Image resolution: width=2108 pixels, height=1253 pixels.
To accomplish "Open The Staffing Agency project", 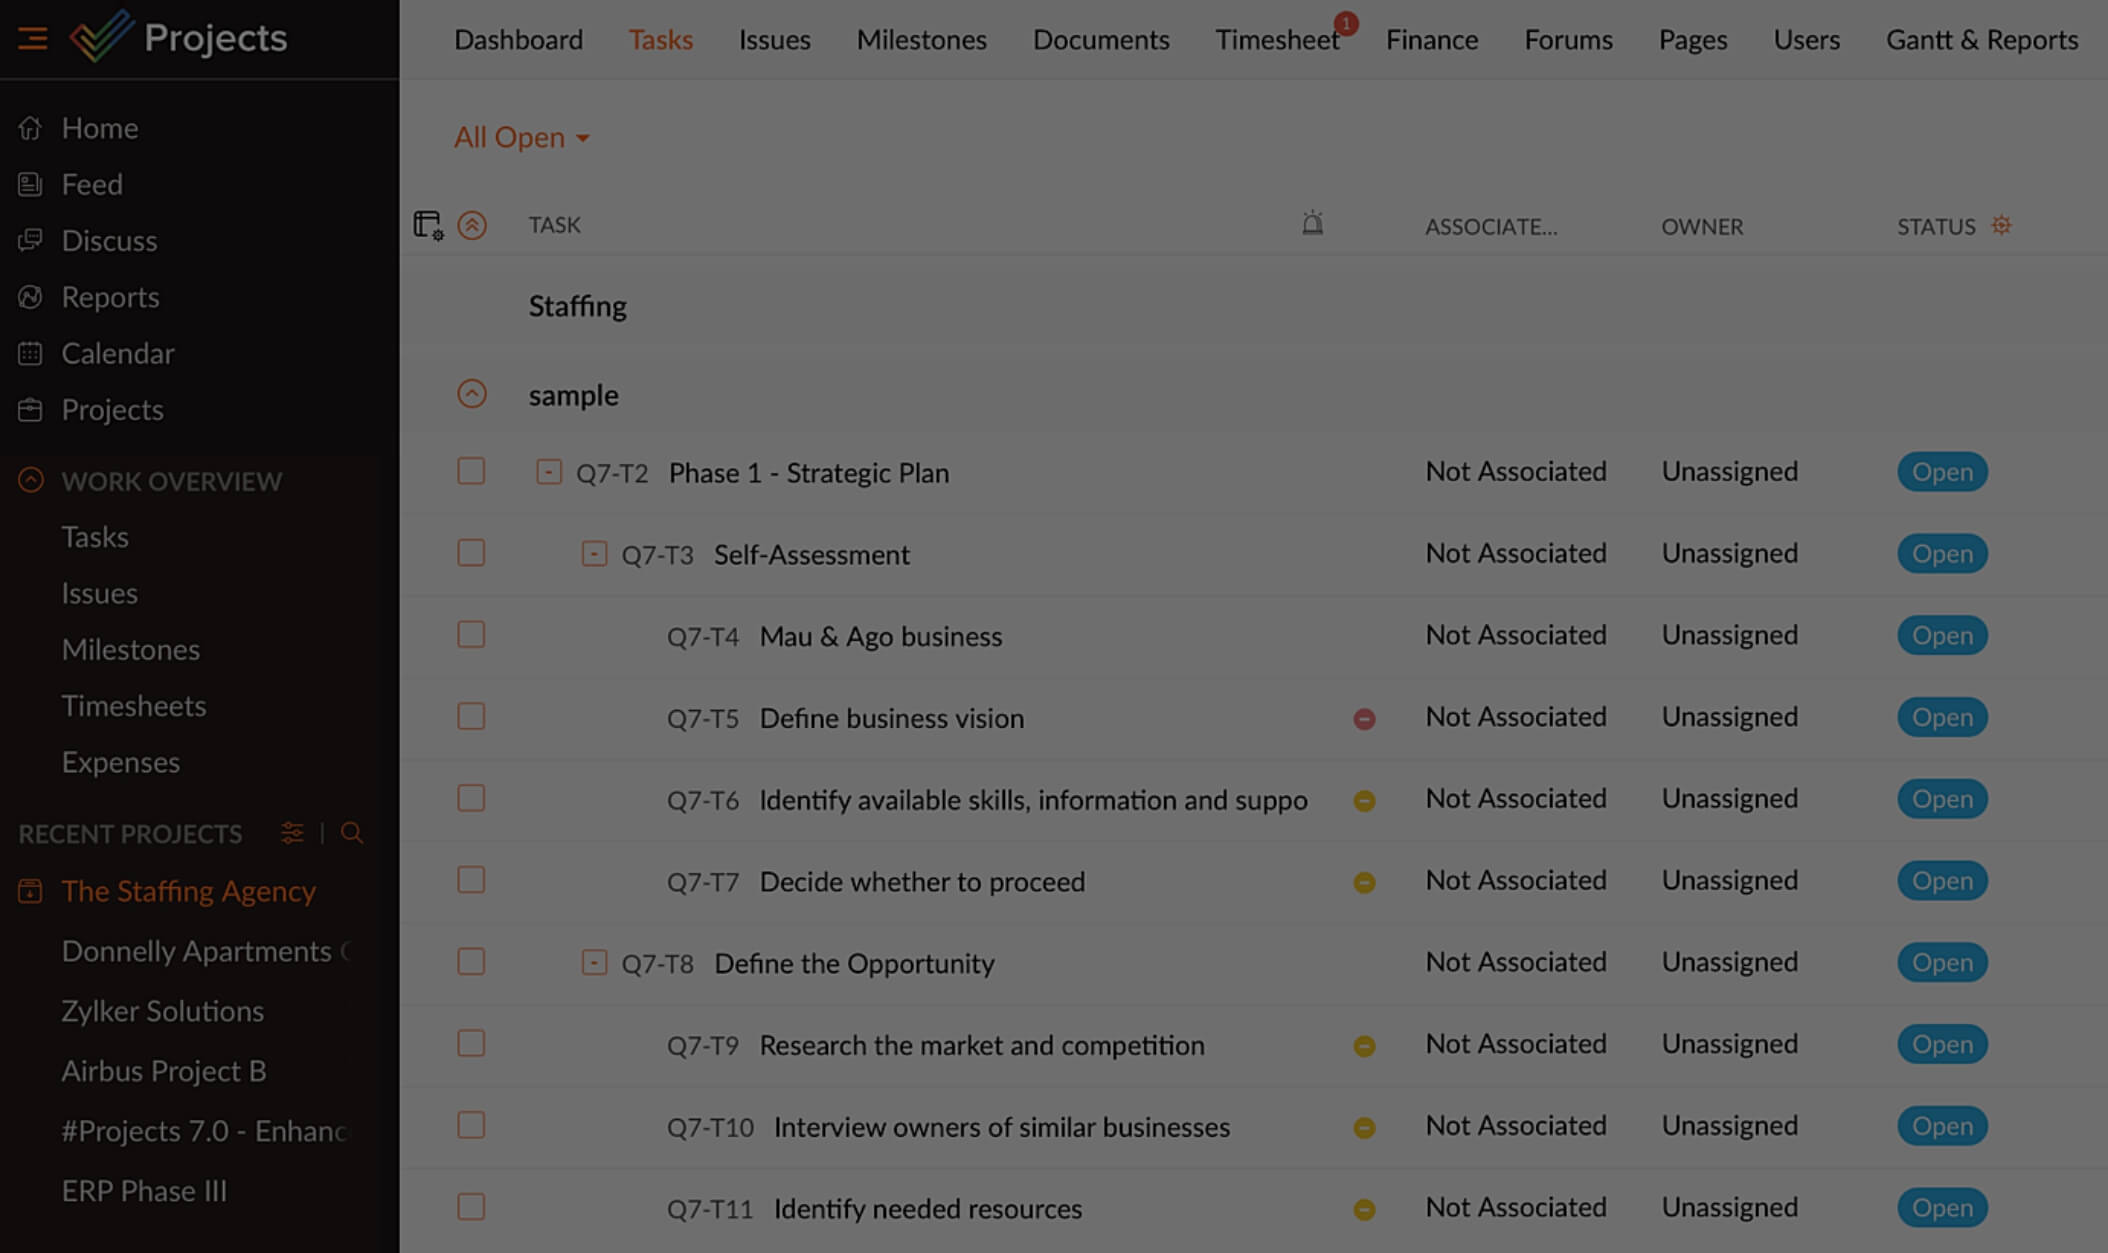I will click(188, 891).
